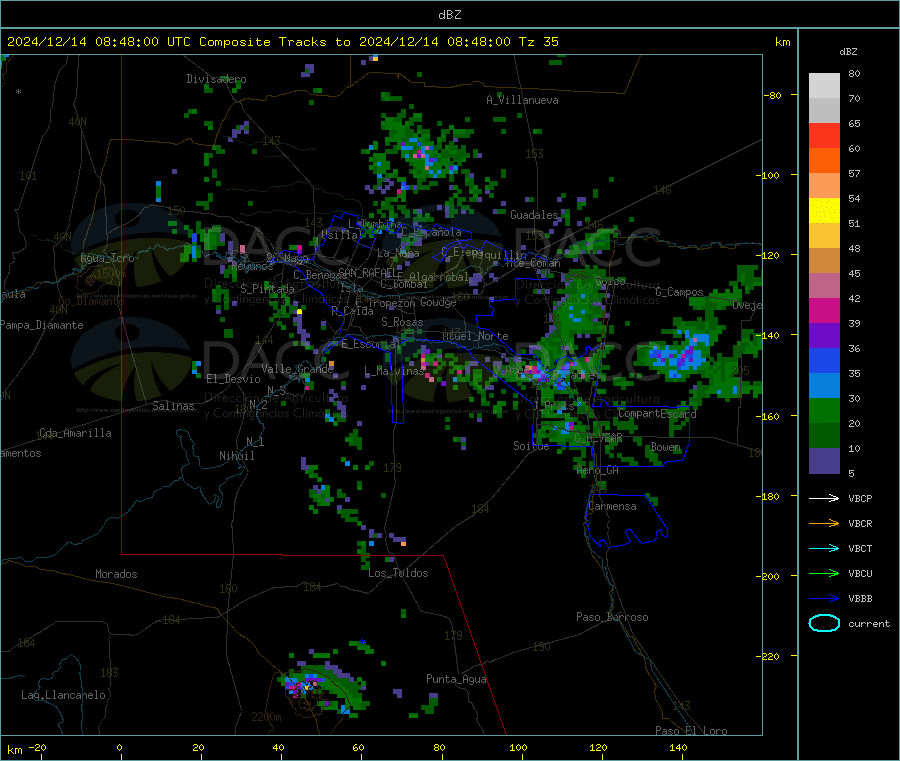This screenshot has height=761, width=900.
Task: Click the Bowen place label
Action: [x=665, y=446]
